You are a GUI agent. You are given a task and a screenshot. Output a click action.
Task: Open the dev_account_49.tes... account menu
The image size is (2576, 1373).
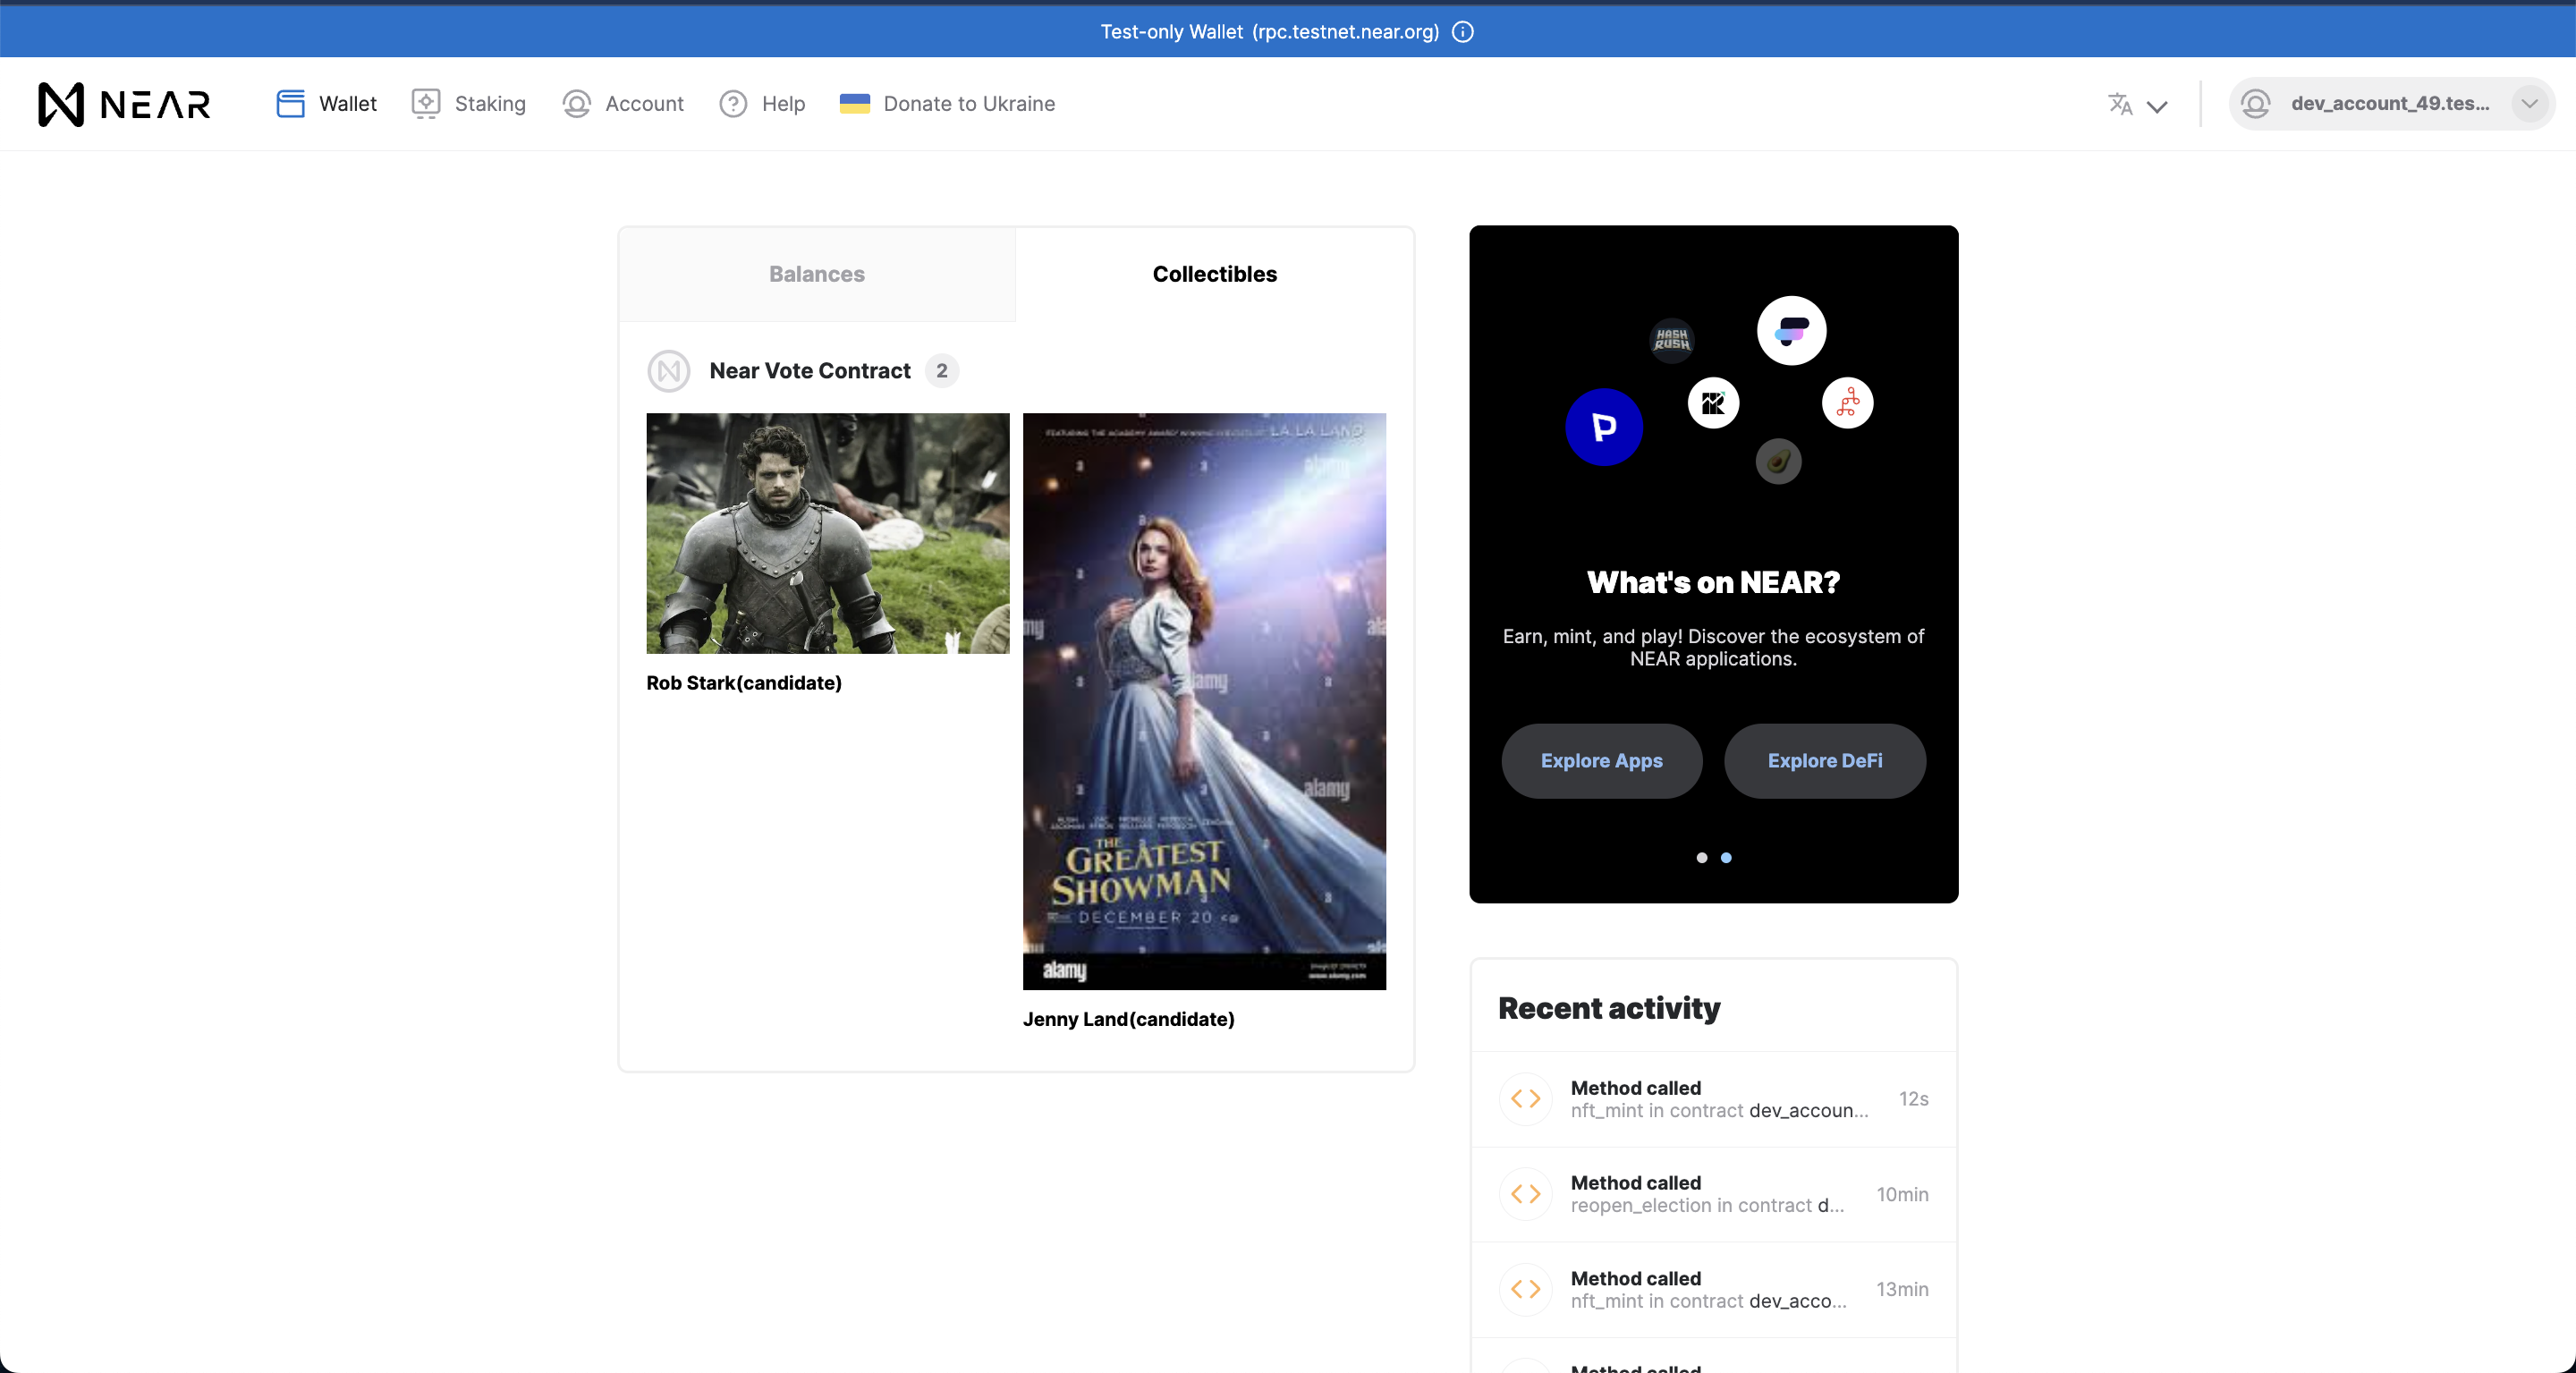[2391, 104]
